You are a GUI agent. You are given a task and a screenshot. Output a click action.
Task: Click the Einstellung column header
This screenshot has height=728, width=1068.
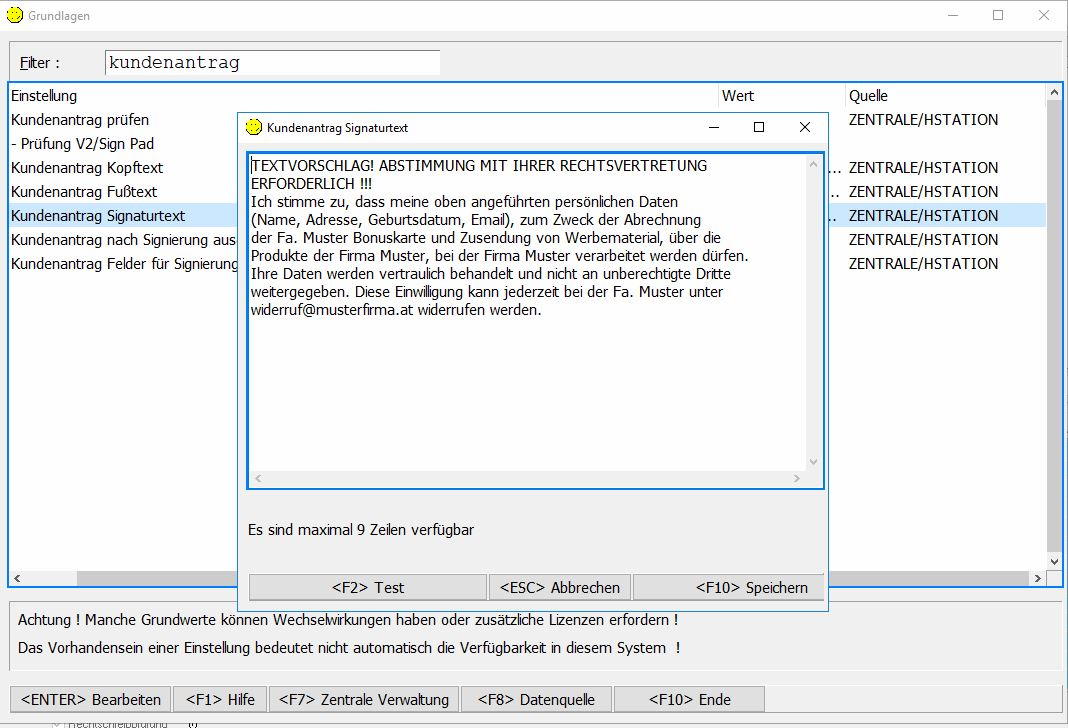pos(44,96)
